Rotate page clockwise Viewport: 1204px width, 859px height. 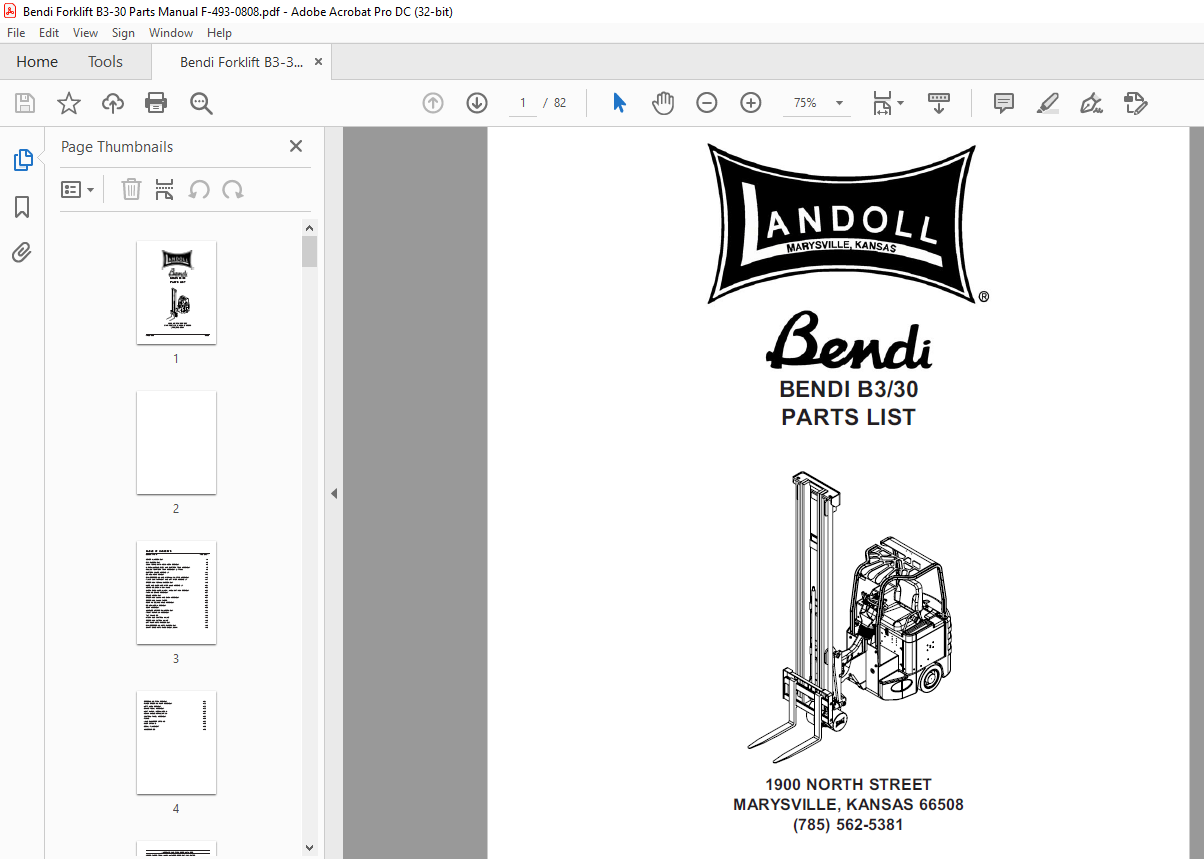[233, 189]
